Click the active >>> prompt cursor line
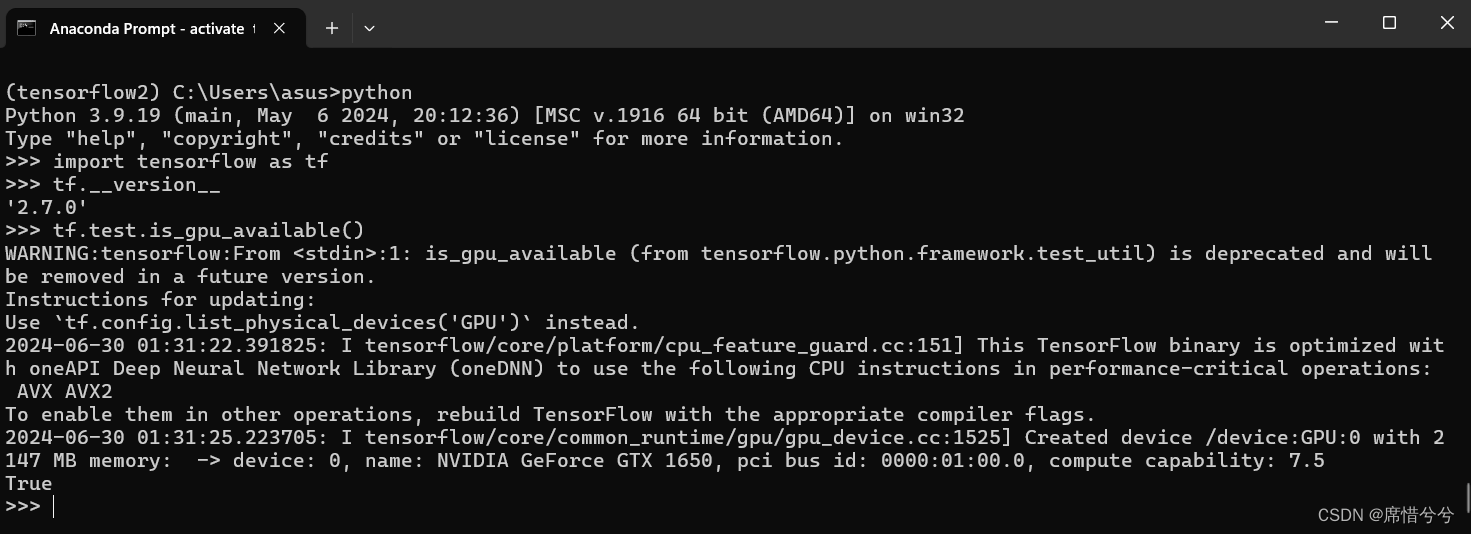 pyautogui.click(x=29, y=506)
